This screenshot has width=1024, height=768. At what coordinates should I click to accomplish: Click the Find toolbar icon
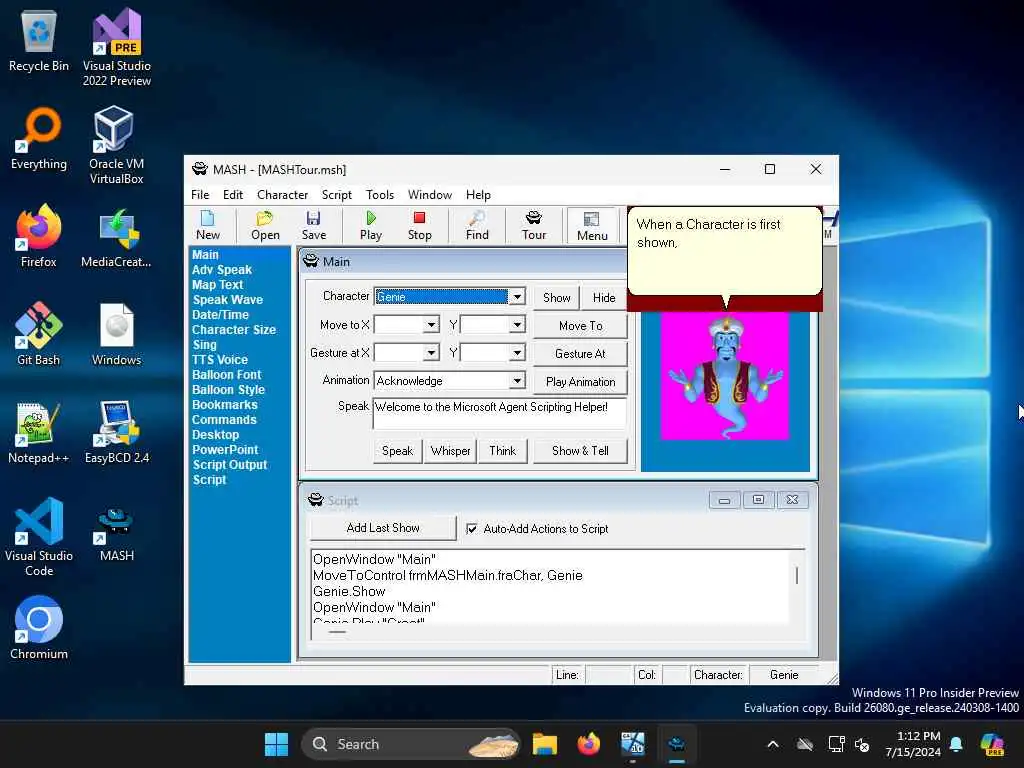477,225
